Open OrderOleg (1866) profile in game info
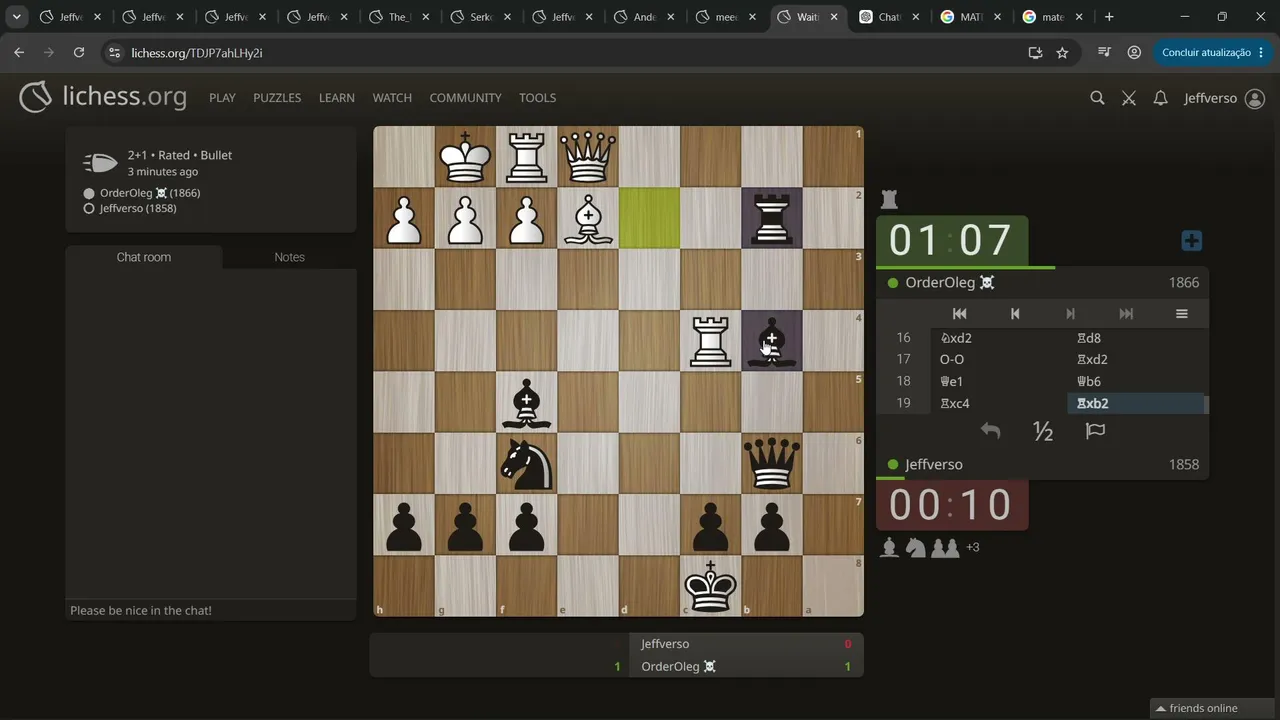Image resolution: width=1280 pixels, height=720 pixels. point(150,193)
